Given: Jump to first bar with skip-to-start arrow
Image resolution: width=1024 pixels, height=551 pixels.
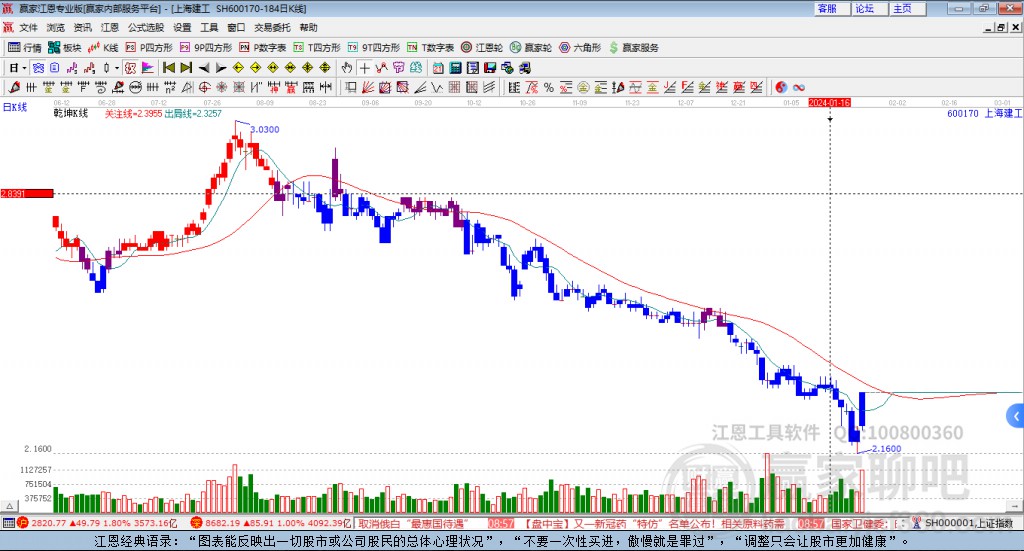Looking at the screenshot, I should pos(169,68).
